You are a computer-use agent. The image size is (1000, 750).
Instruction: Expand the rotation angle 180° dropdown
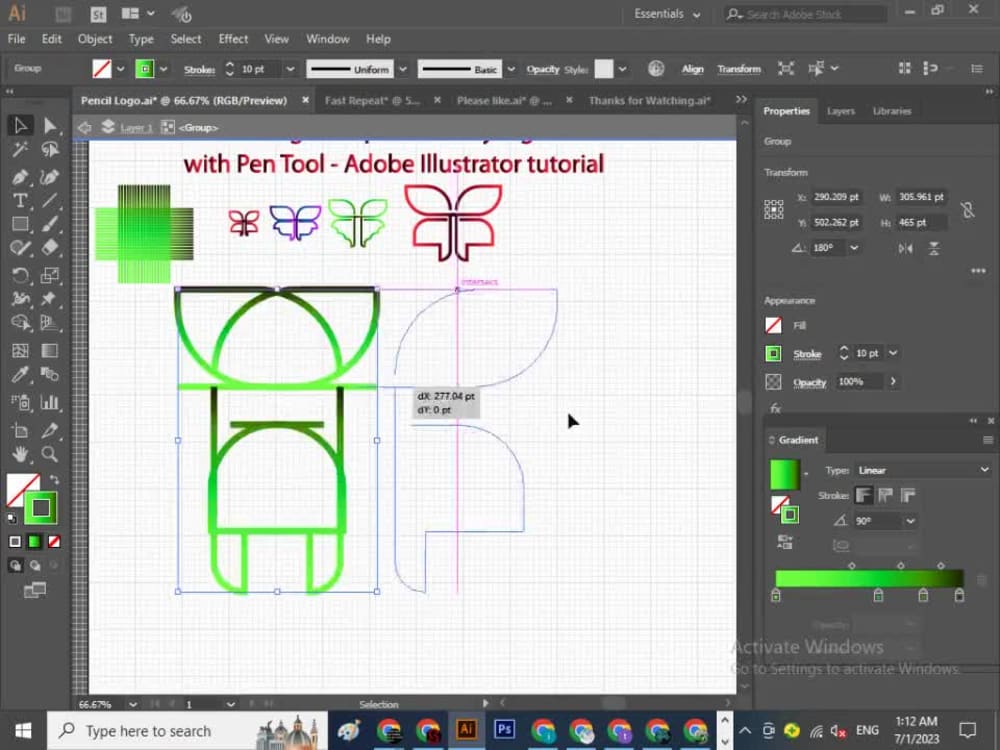[854, 247]
